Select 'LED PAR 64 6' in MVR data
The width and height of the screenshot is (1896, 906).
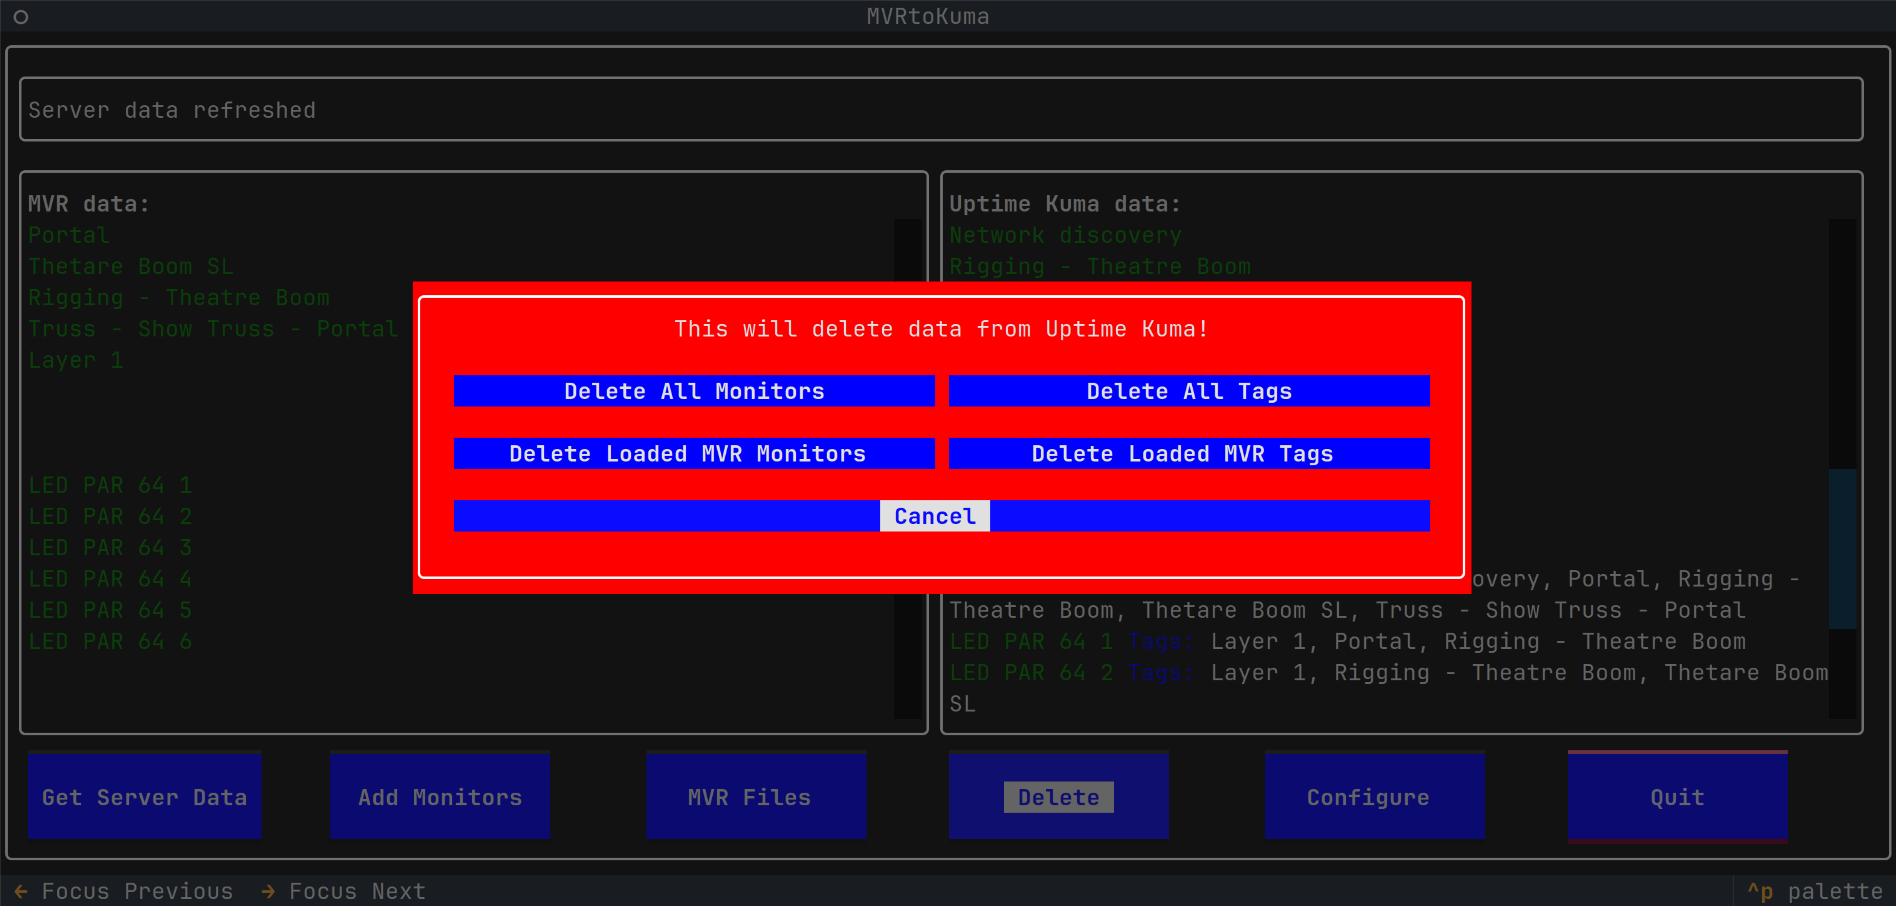point(110,641)
